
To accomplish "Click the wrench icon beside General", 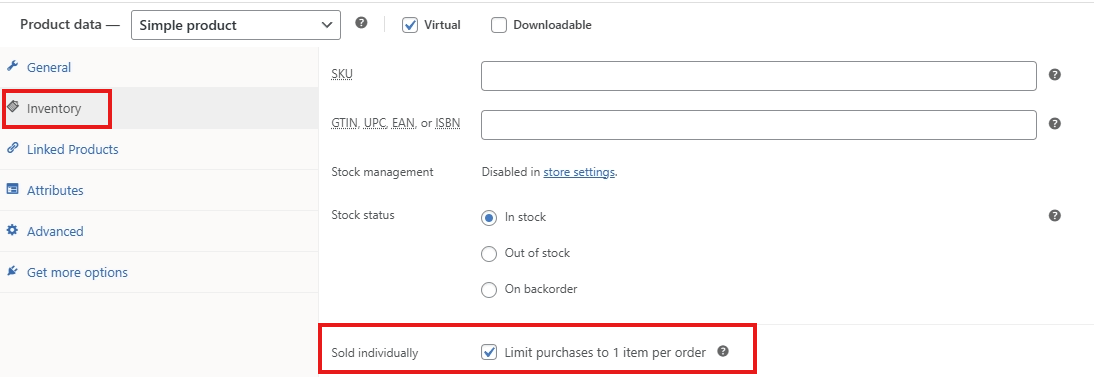I will click(x=12, y=66).
